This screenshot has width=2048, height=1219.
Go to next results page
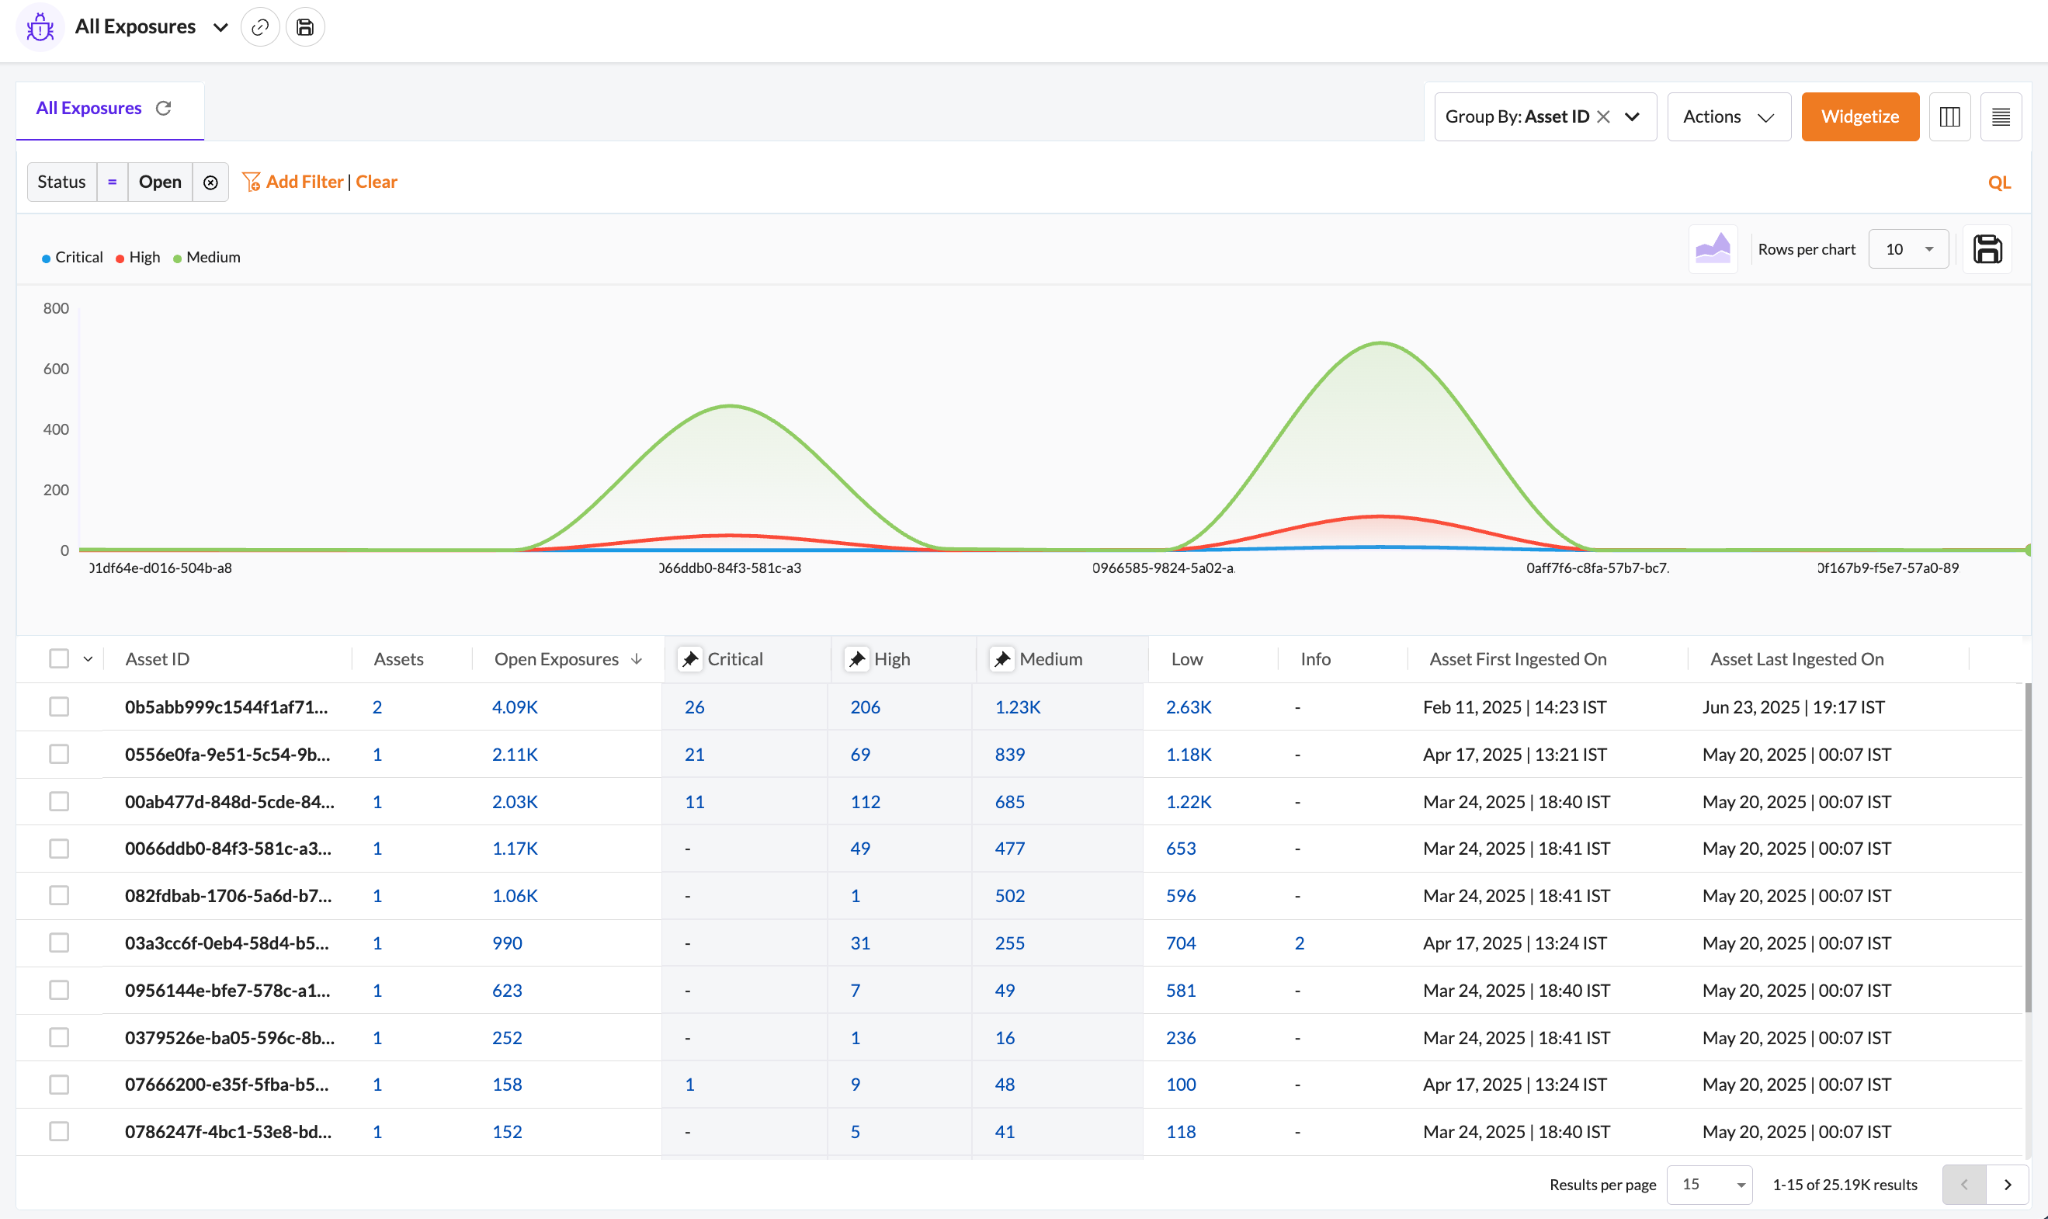point(2007,1184)
